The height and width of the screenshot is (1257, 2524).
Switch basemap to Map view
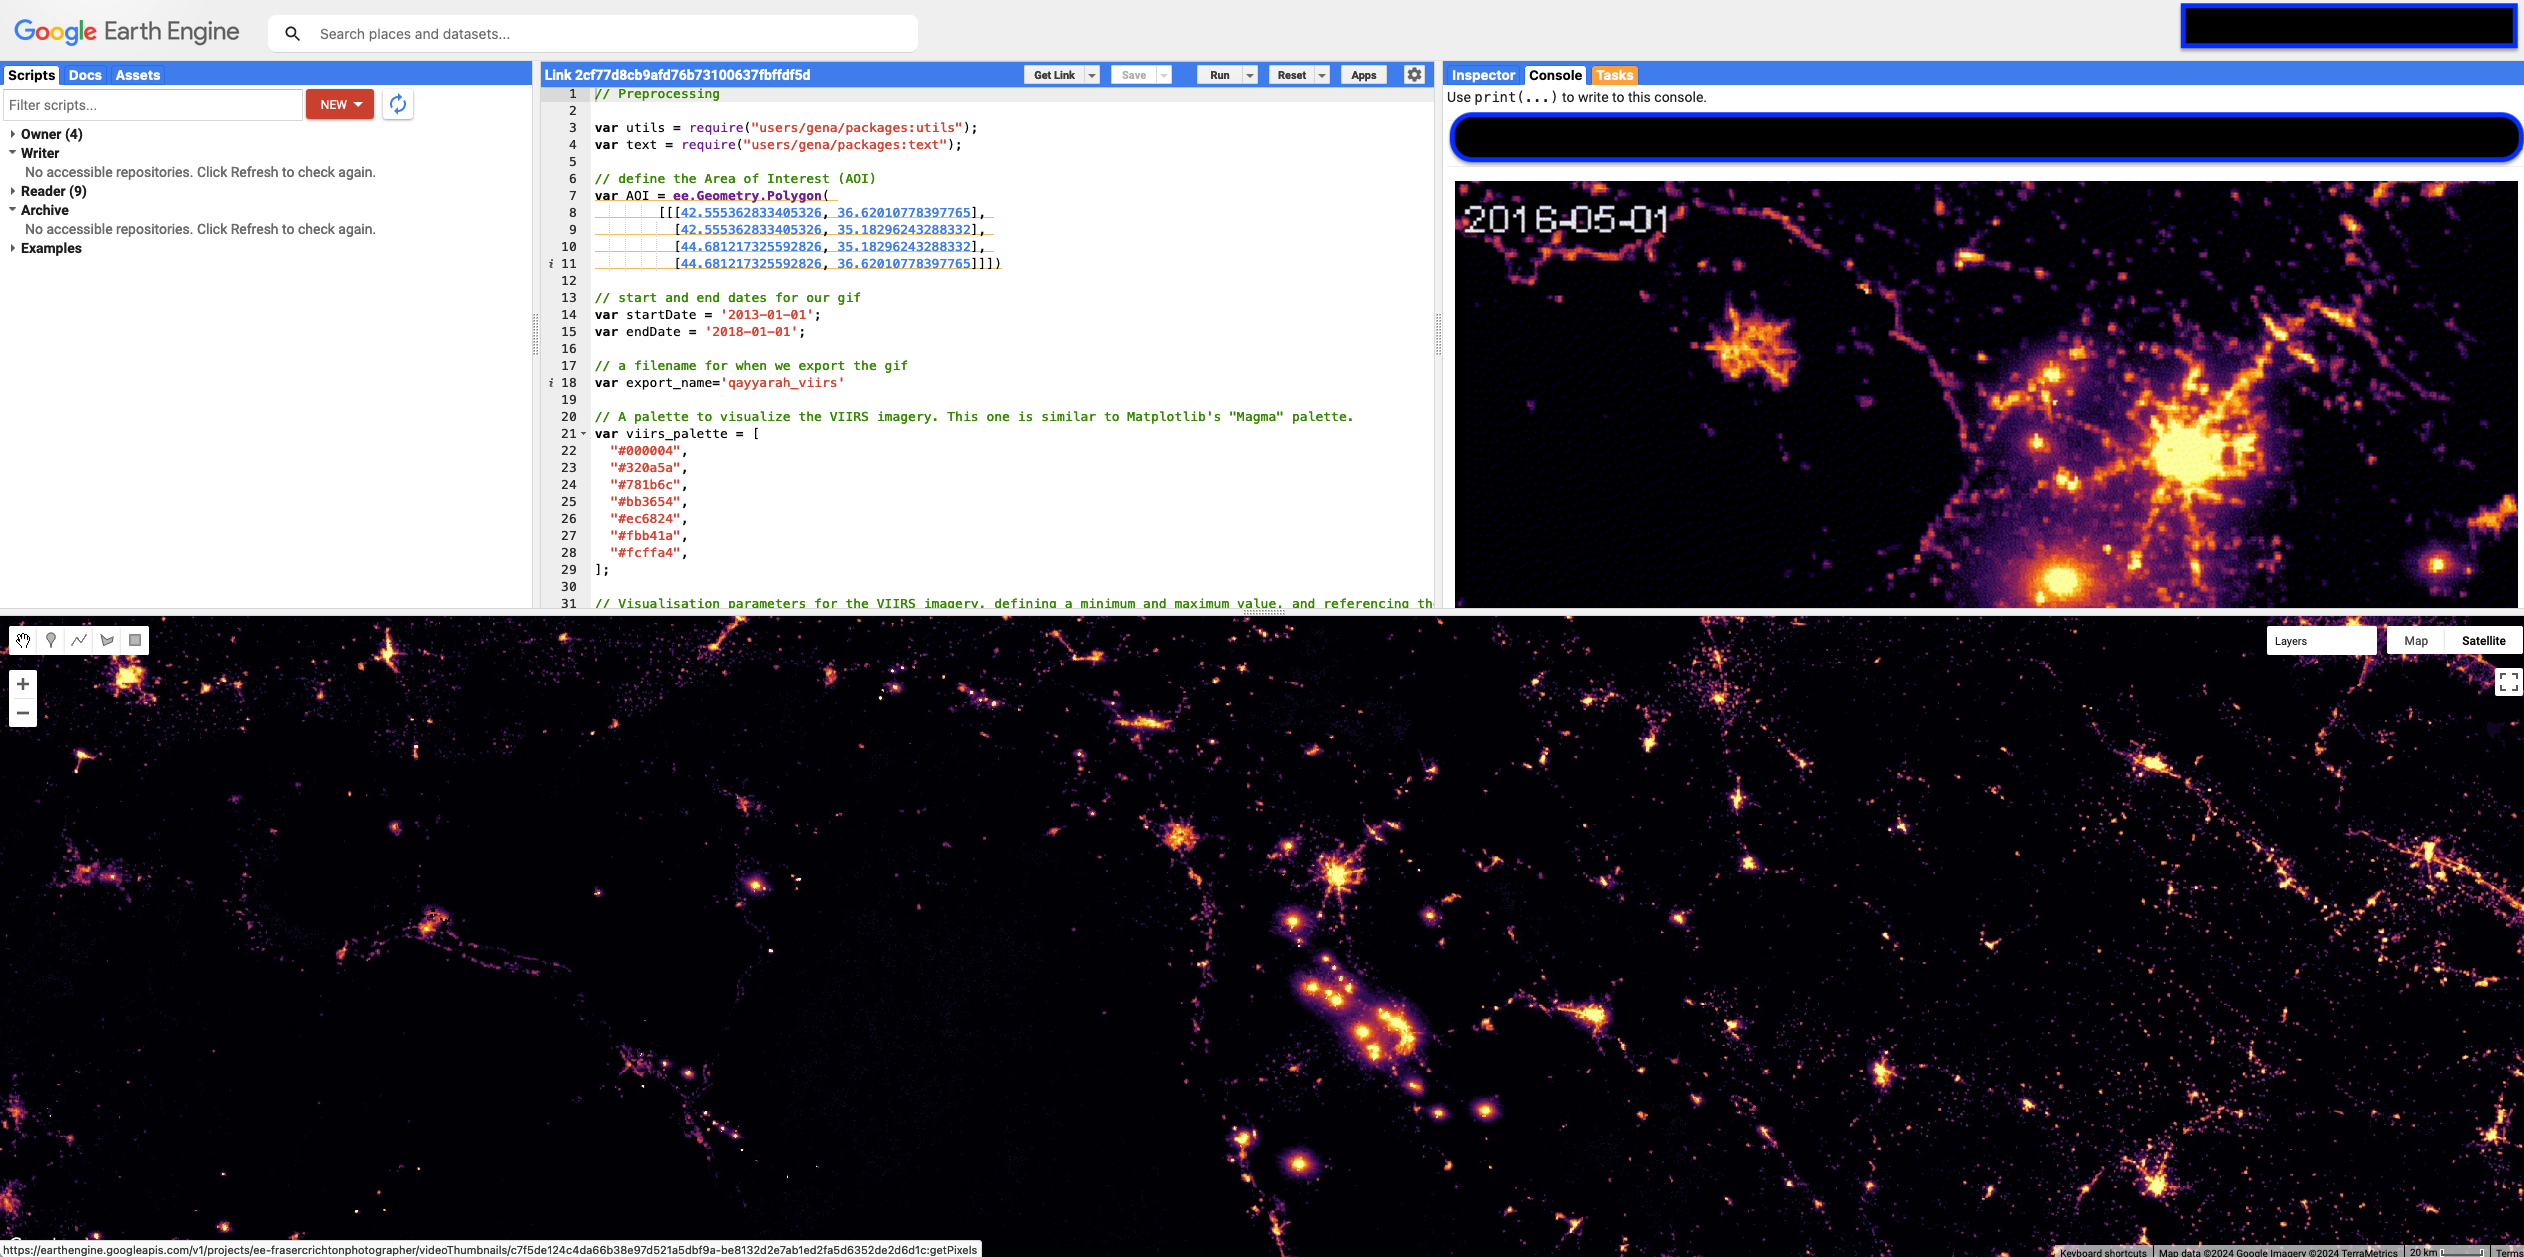(x=2416, y=641)
